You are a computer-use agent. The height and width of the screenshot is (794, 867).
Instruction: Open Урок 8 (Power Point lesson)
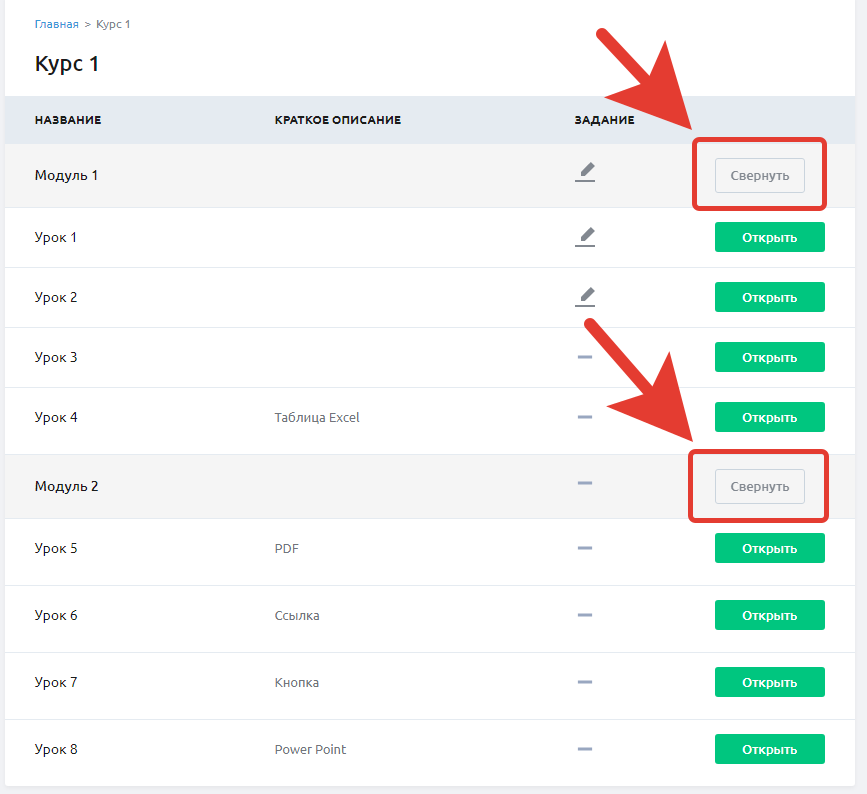pyautogui.click(x=770, y=749)
